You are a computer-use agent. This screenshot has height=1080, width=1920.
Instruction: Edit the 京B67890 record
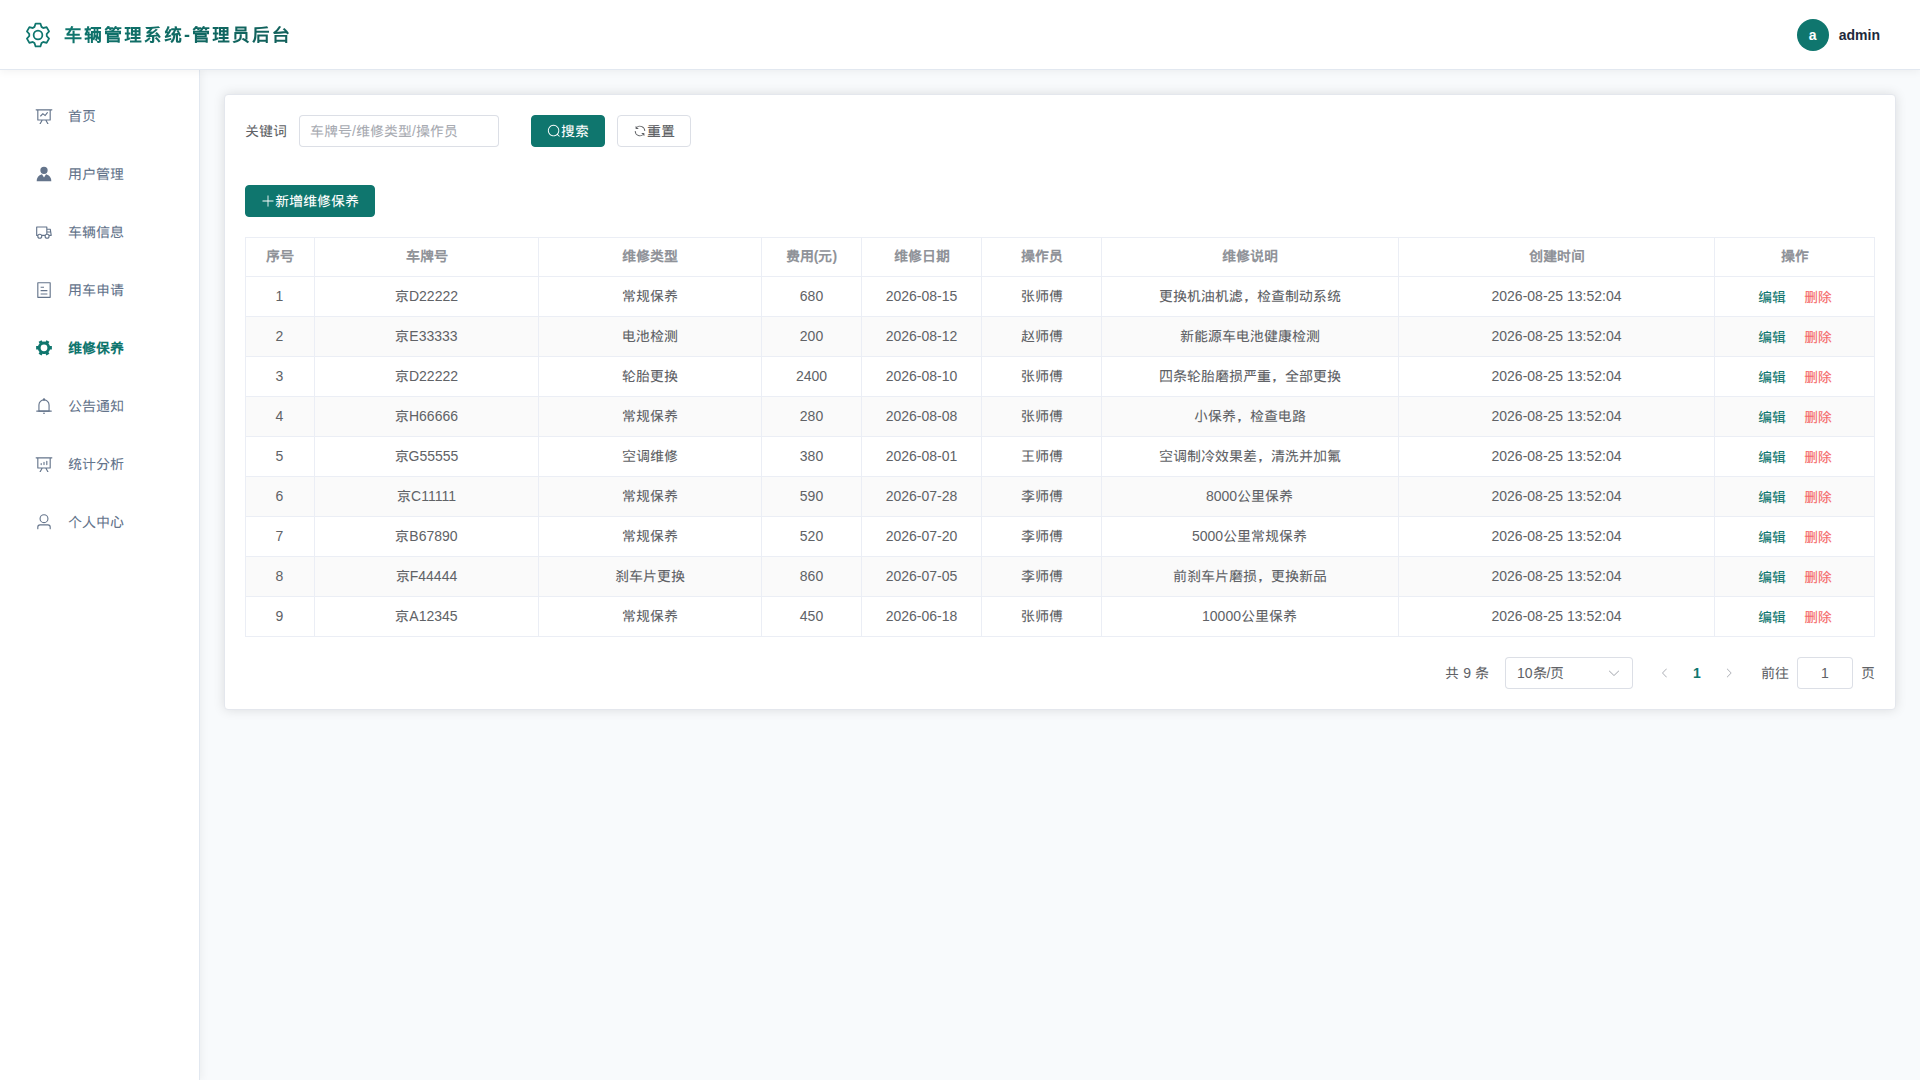(x=1772, y=537)
